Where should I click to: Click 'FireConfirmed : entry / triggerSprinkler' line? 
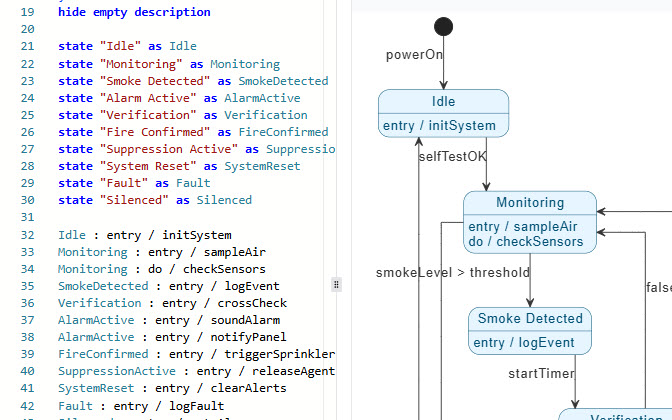coord(197,354)
